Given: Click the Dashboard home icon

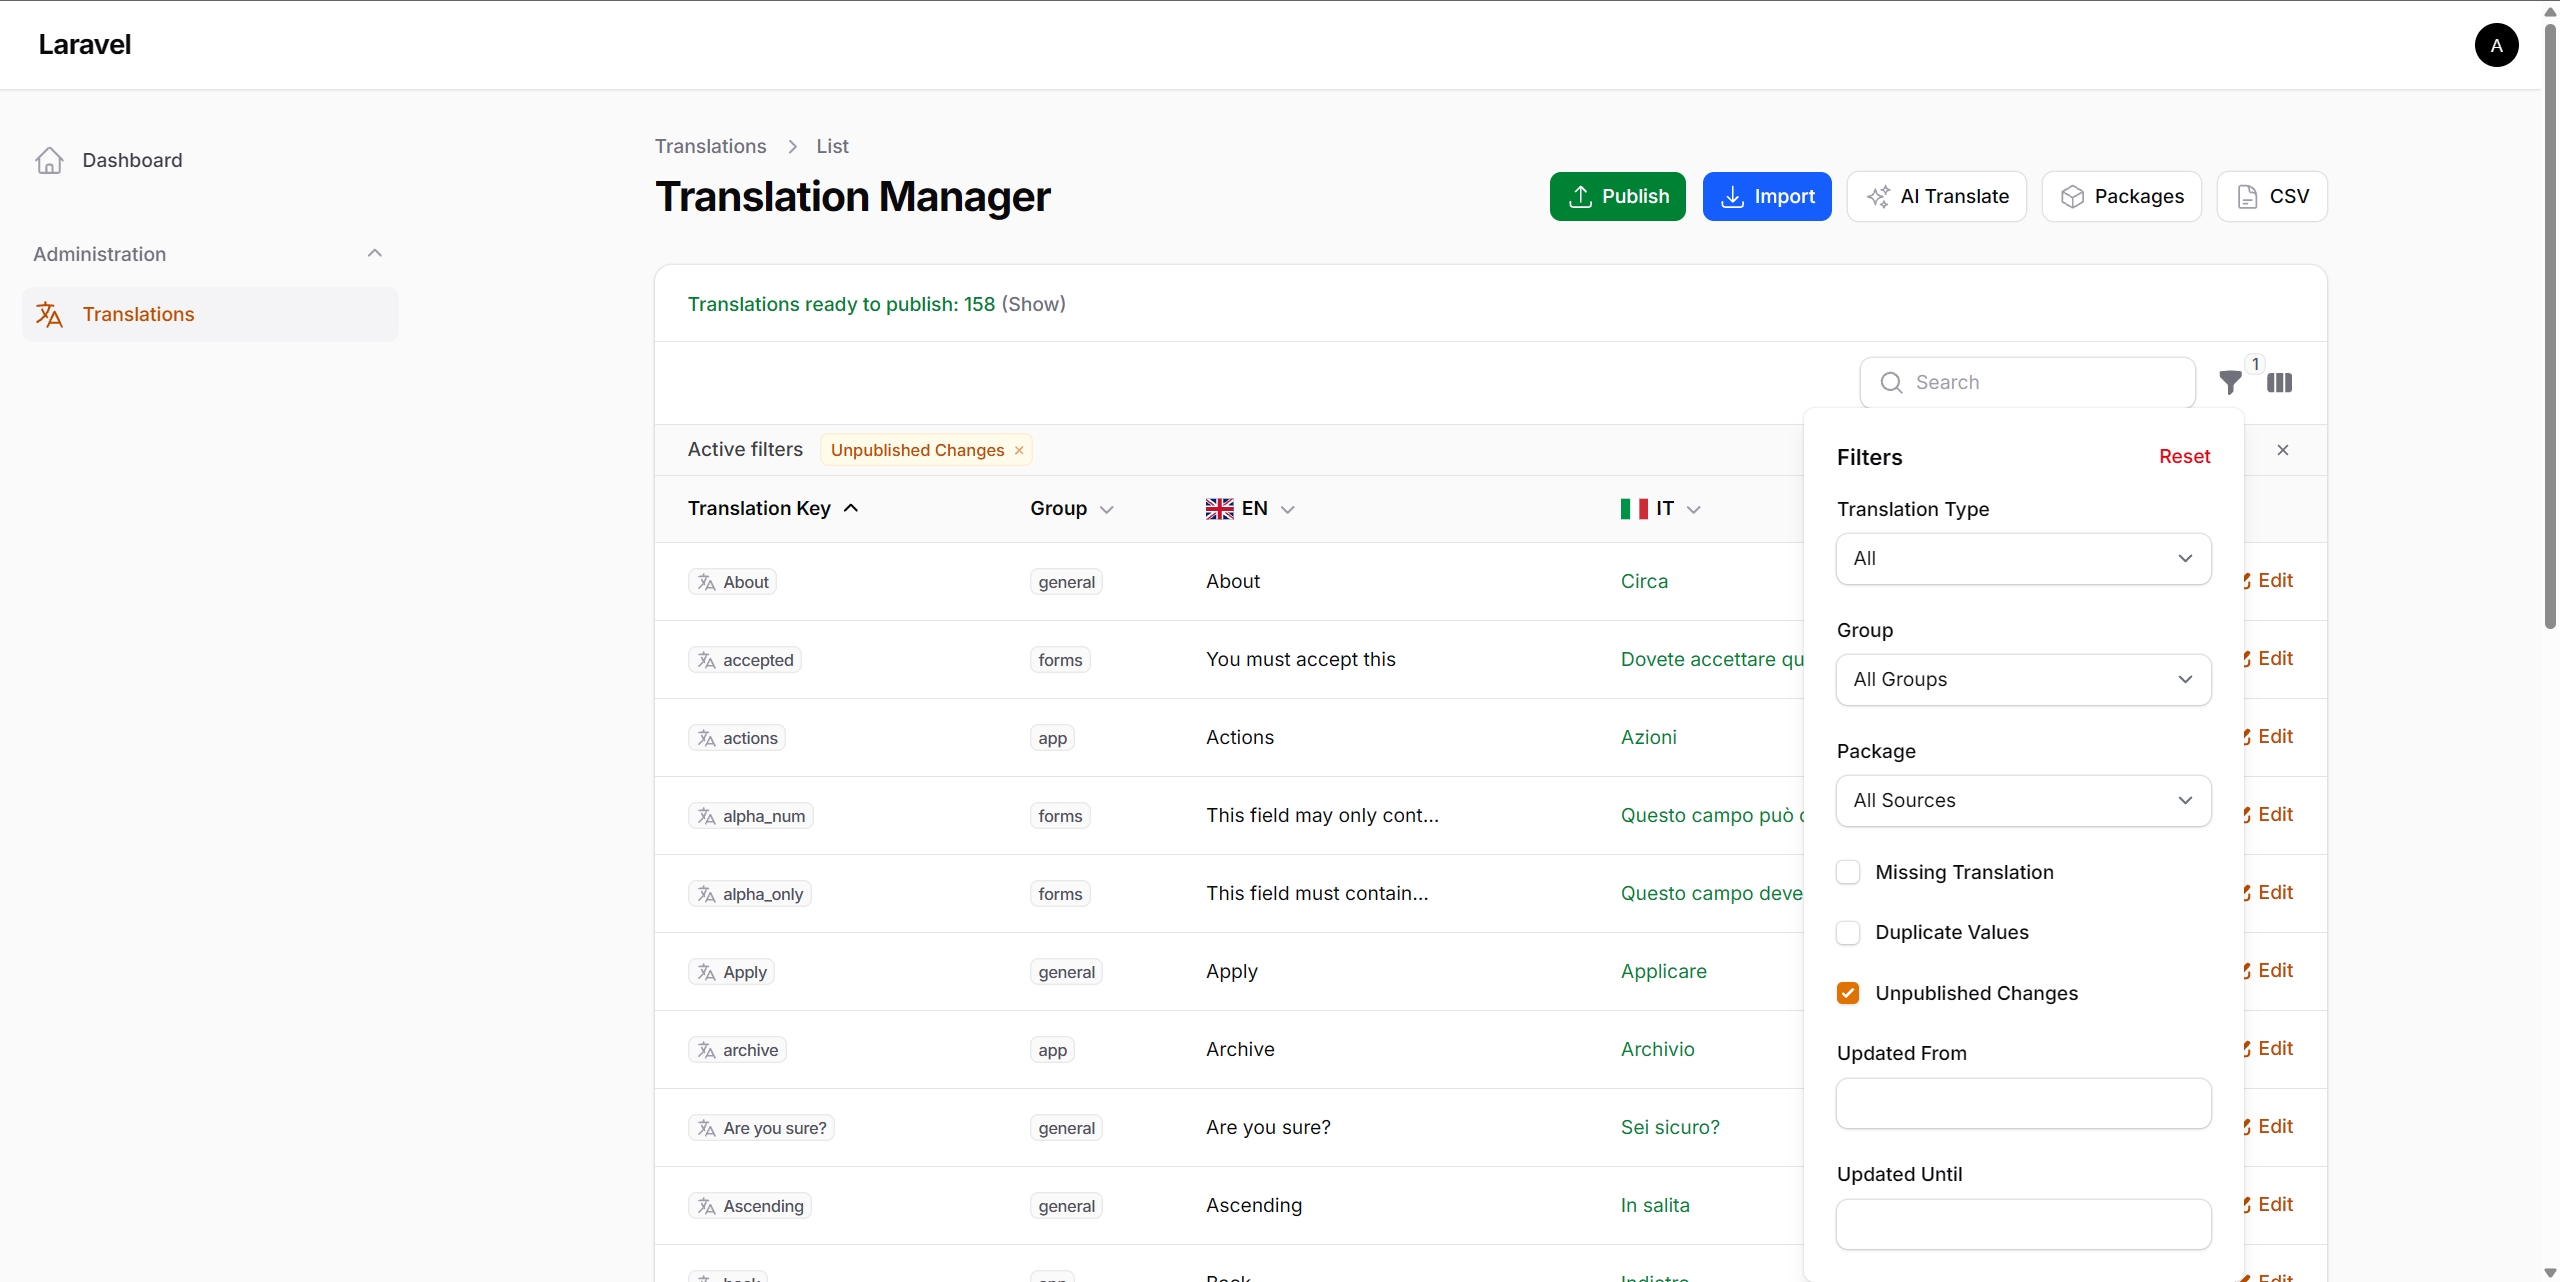Looking at the screenshot, I should pos(49,161).
